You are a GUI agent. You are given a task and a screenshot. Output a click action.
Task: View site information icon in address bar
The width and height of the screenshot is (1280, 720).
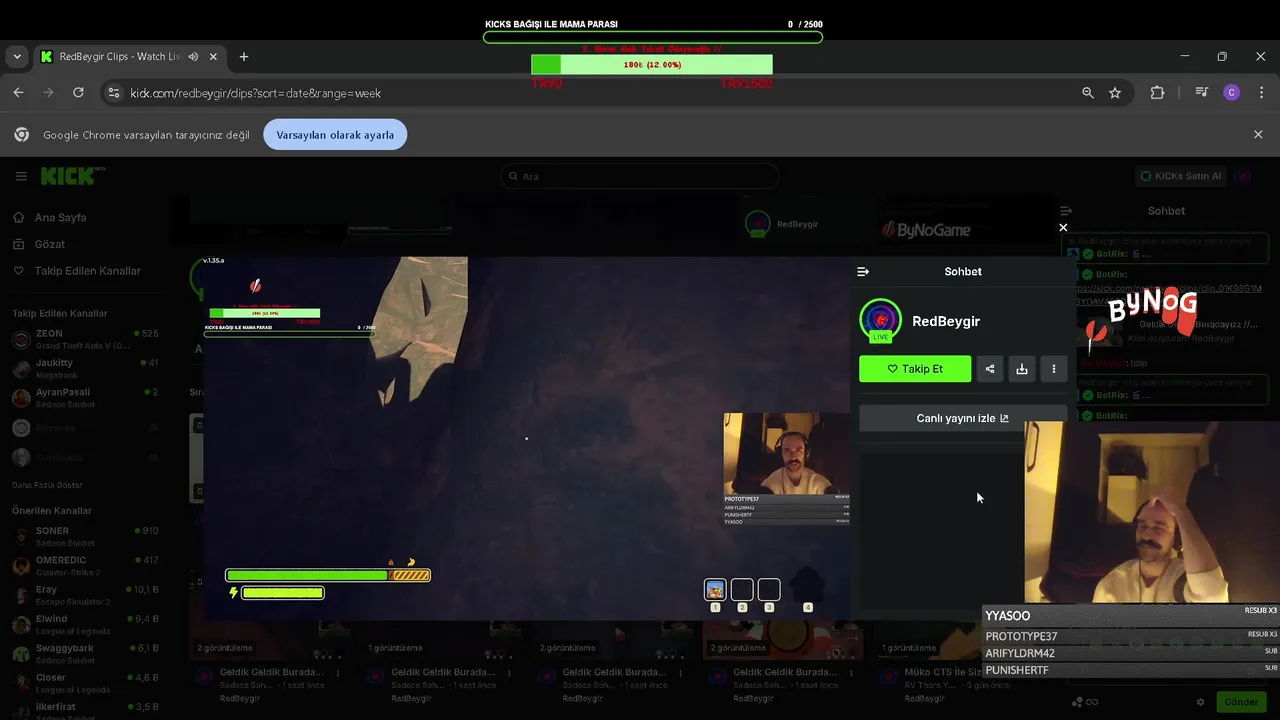pyautogui.click(x=114, y=93)
